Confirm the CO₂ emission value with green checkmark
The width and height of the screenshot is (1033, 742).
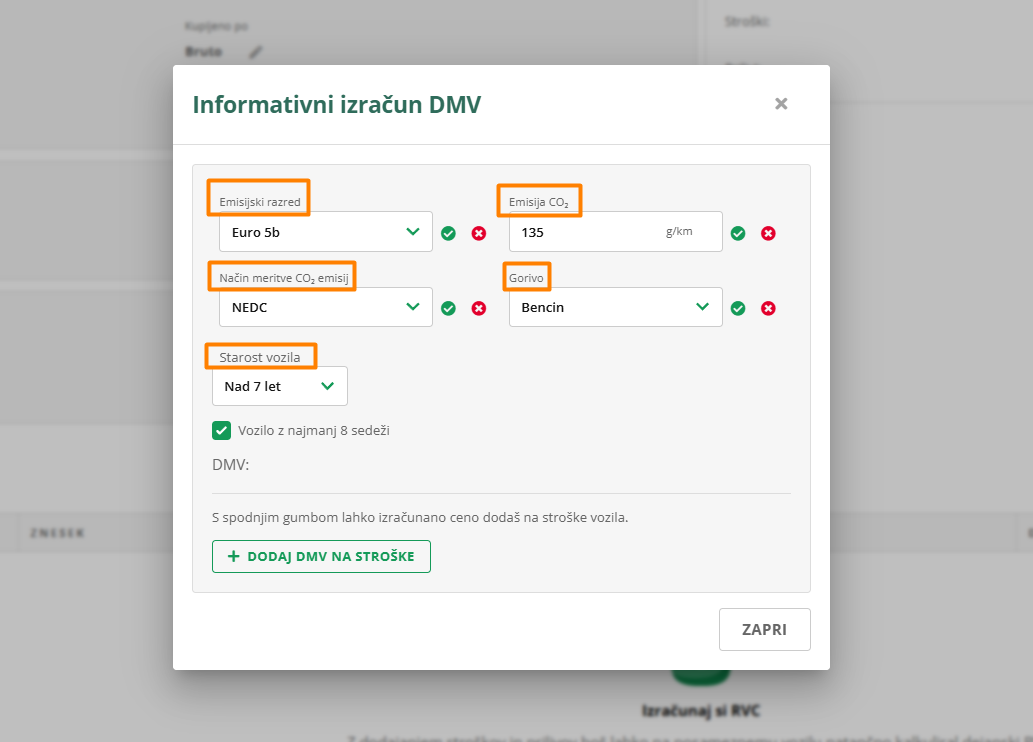[x=738, y=233]
